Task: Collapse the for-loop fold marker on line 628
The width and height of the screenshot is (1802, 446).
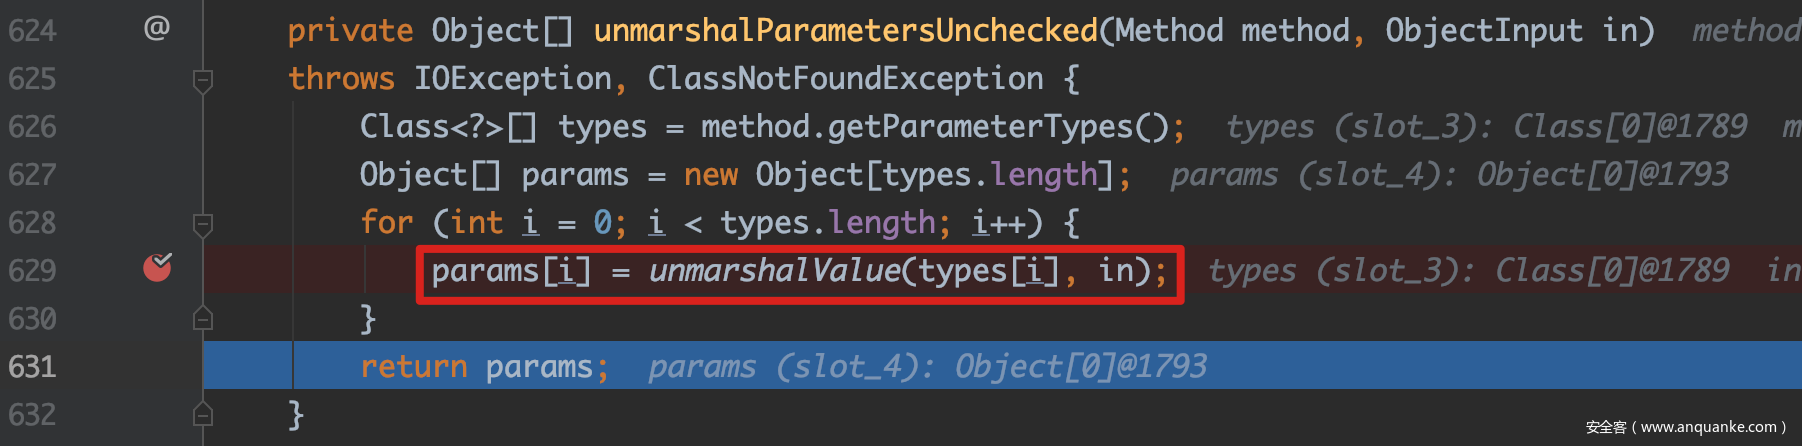Action: point(203,223)
